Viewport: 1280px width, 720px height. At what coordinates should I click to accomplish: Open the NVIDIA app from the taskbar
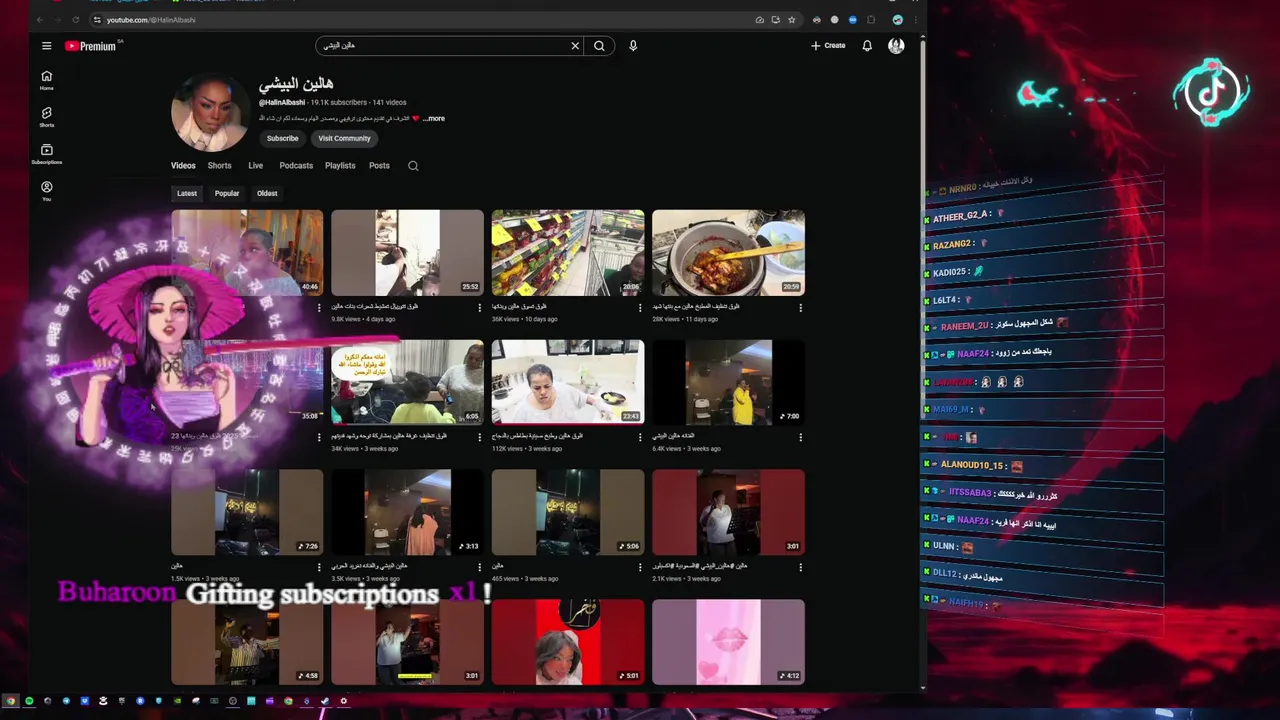point(177,701)
